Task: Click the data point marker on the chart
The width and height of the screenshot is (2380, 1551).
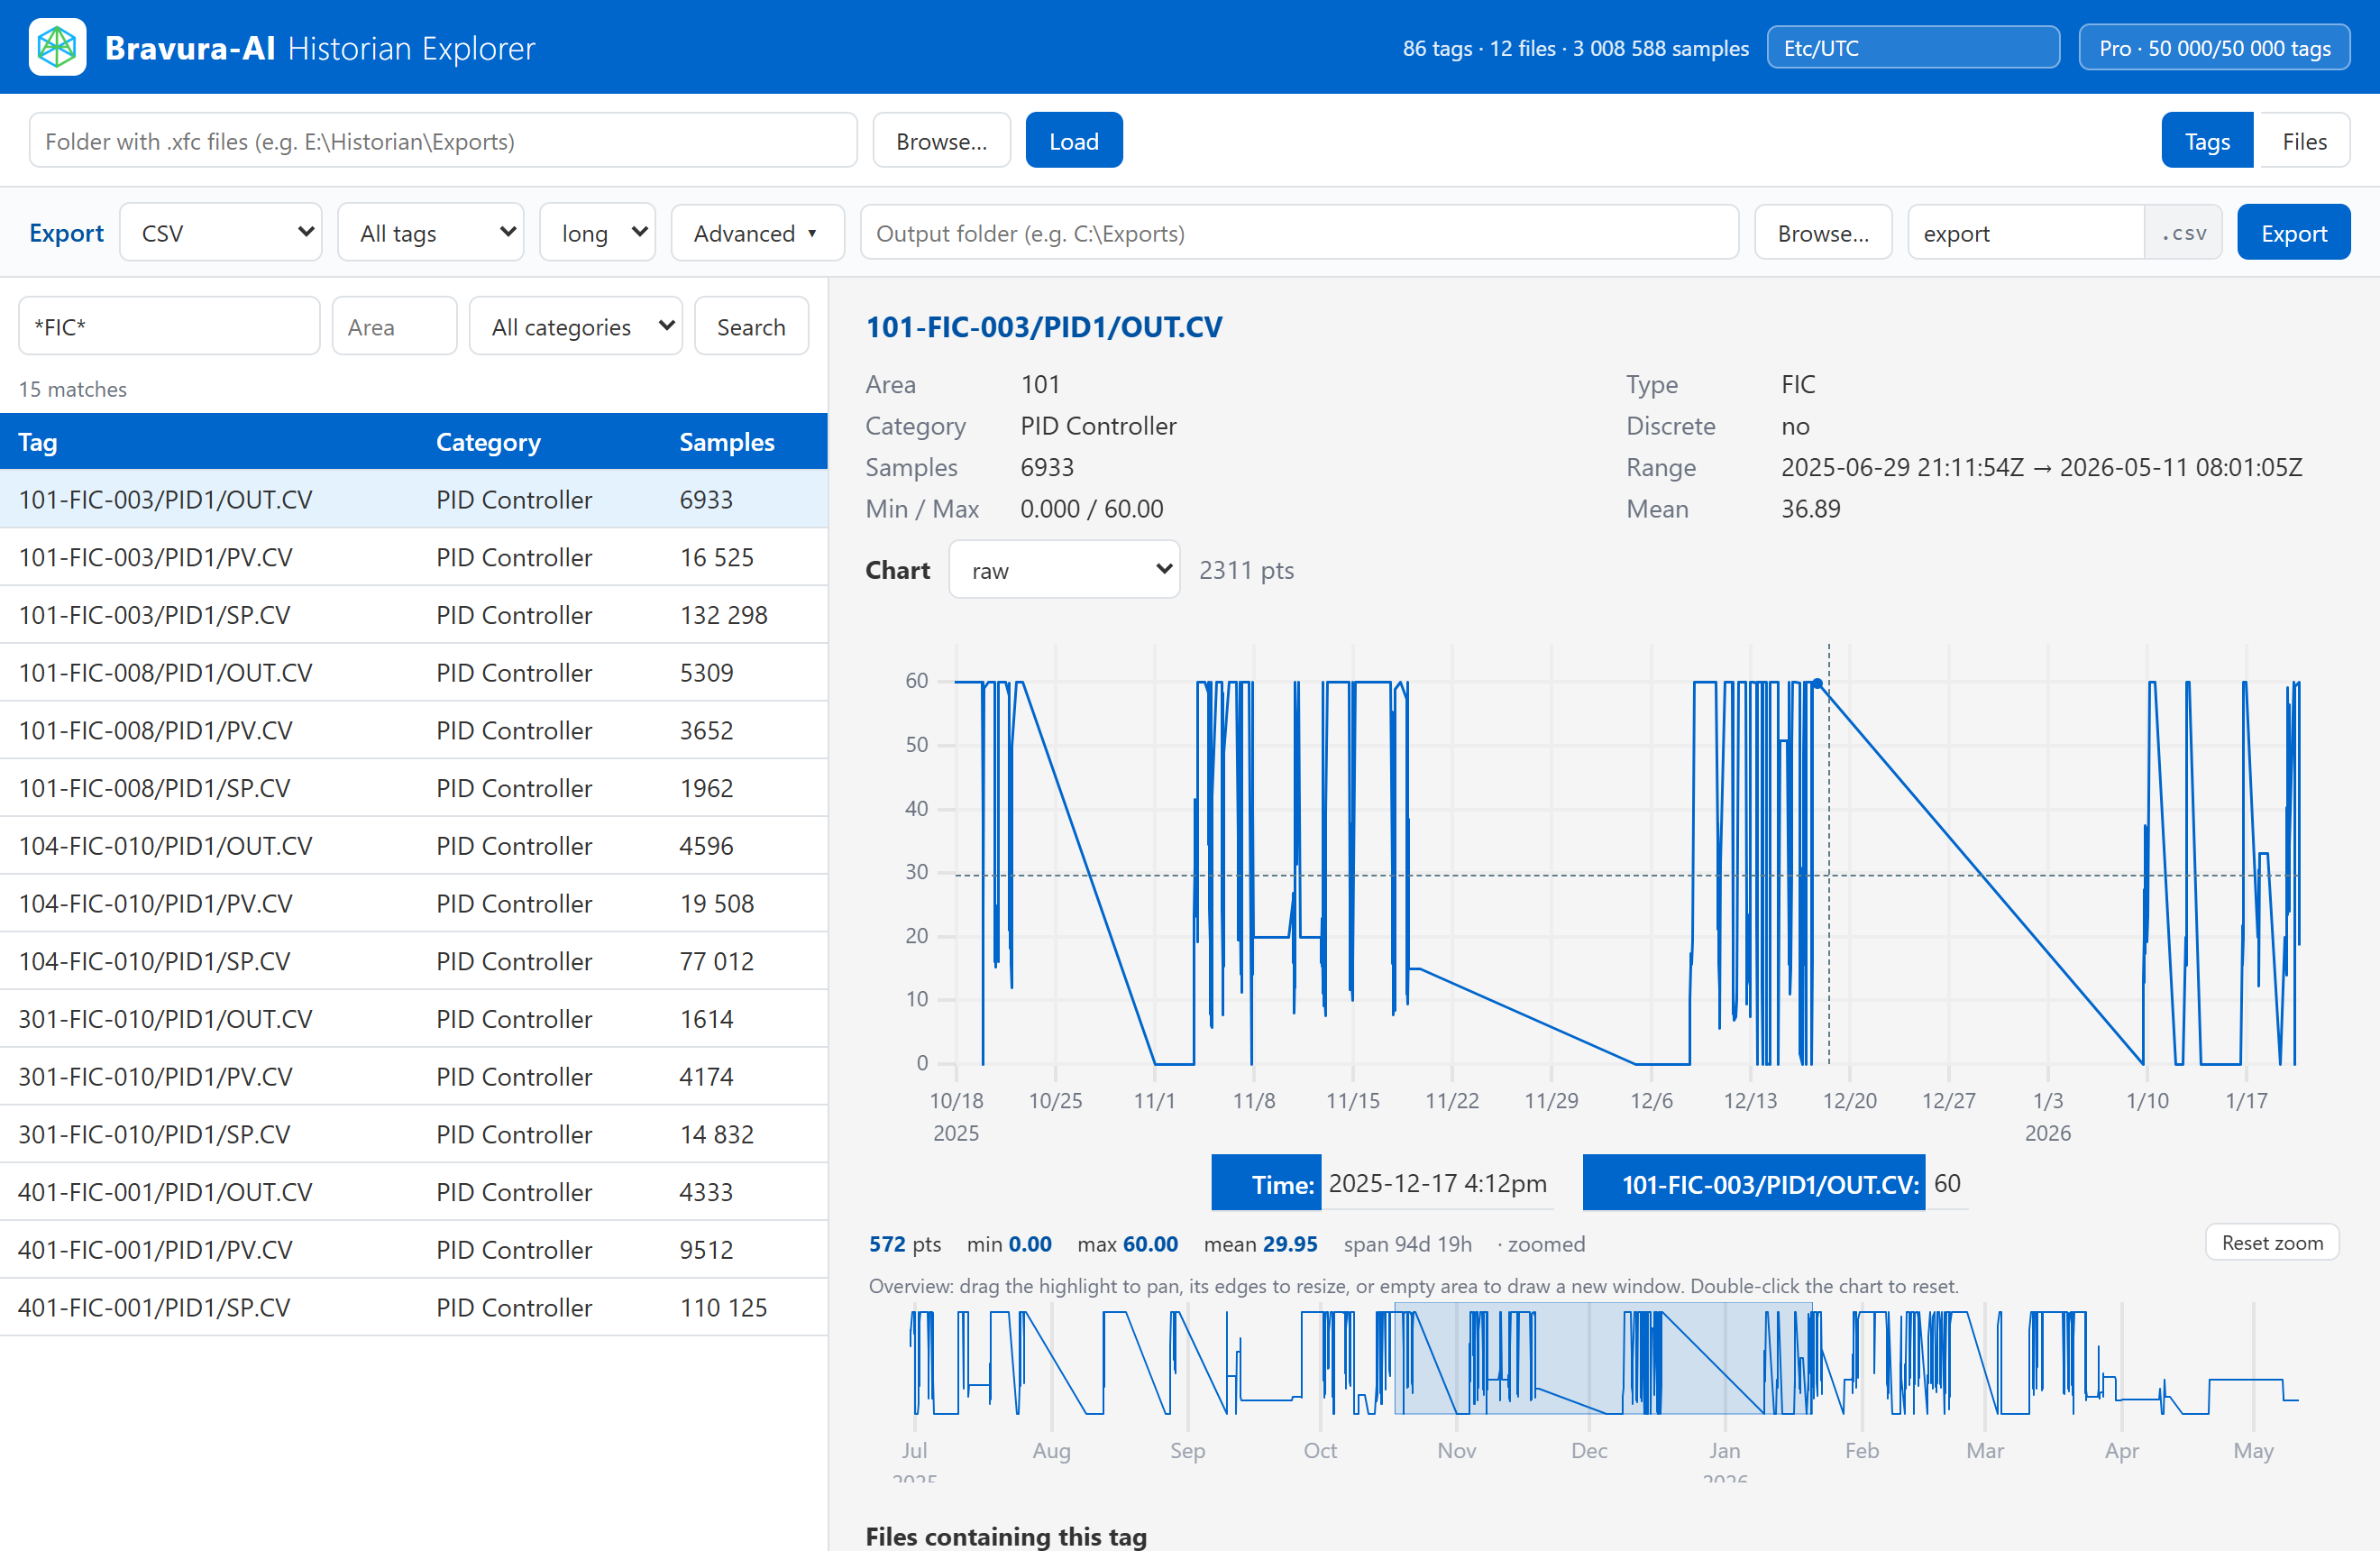Action: click(x=1817, y=684)
